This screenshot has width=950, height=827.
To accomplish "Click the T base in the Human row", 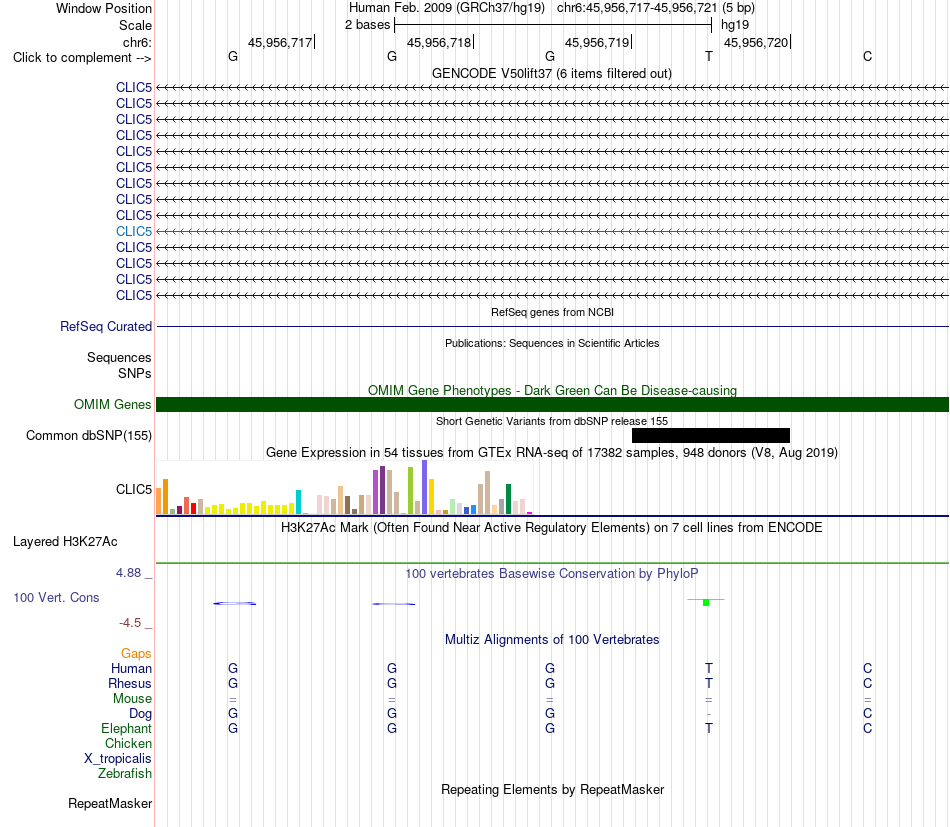I will pos(708,668).
